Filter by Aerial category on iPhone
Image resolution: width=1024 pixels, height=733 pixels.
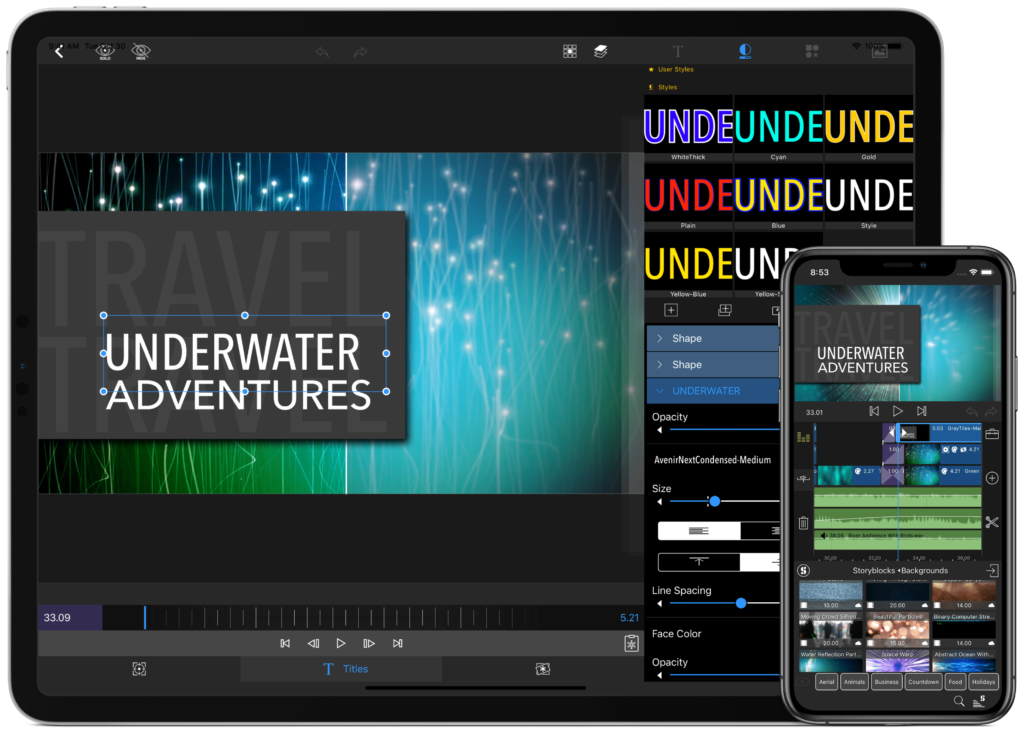[x=827, y=682]
